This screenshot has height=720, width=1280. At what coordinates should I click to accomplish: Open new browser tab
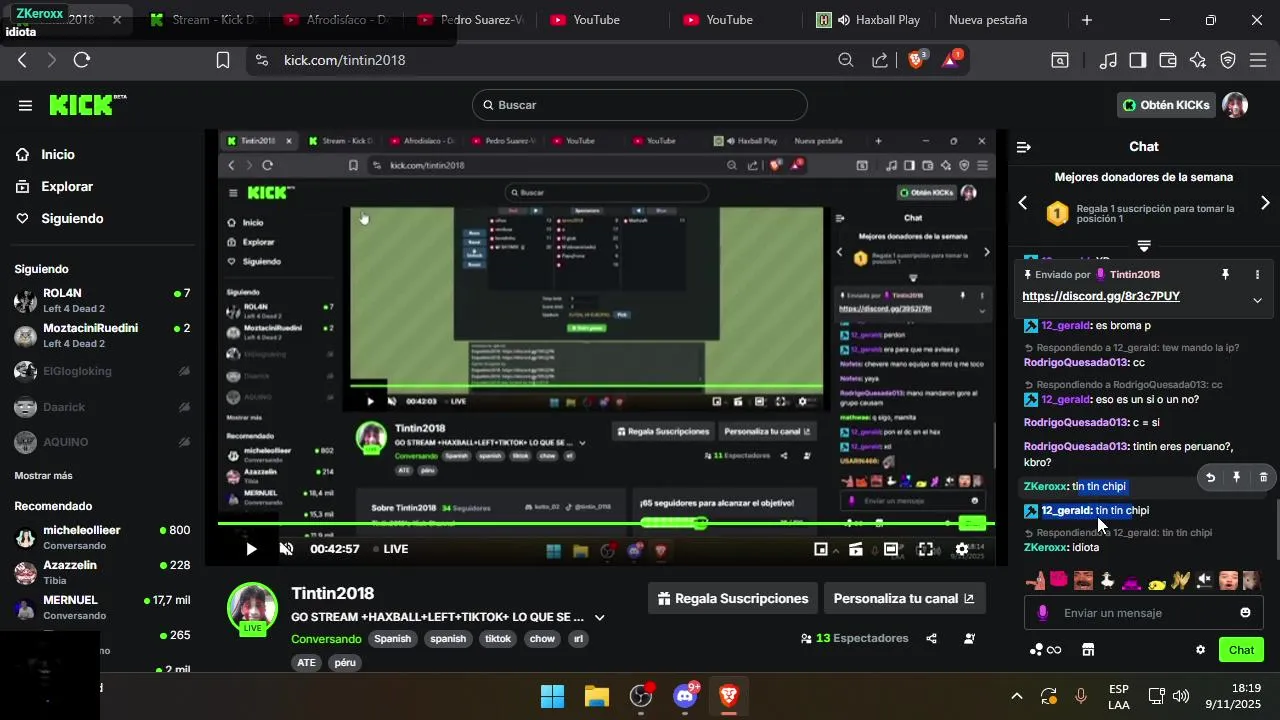(1087, 20)
